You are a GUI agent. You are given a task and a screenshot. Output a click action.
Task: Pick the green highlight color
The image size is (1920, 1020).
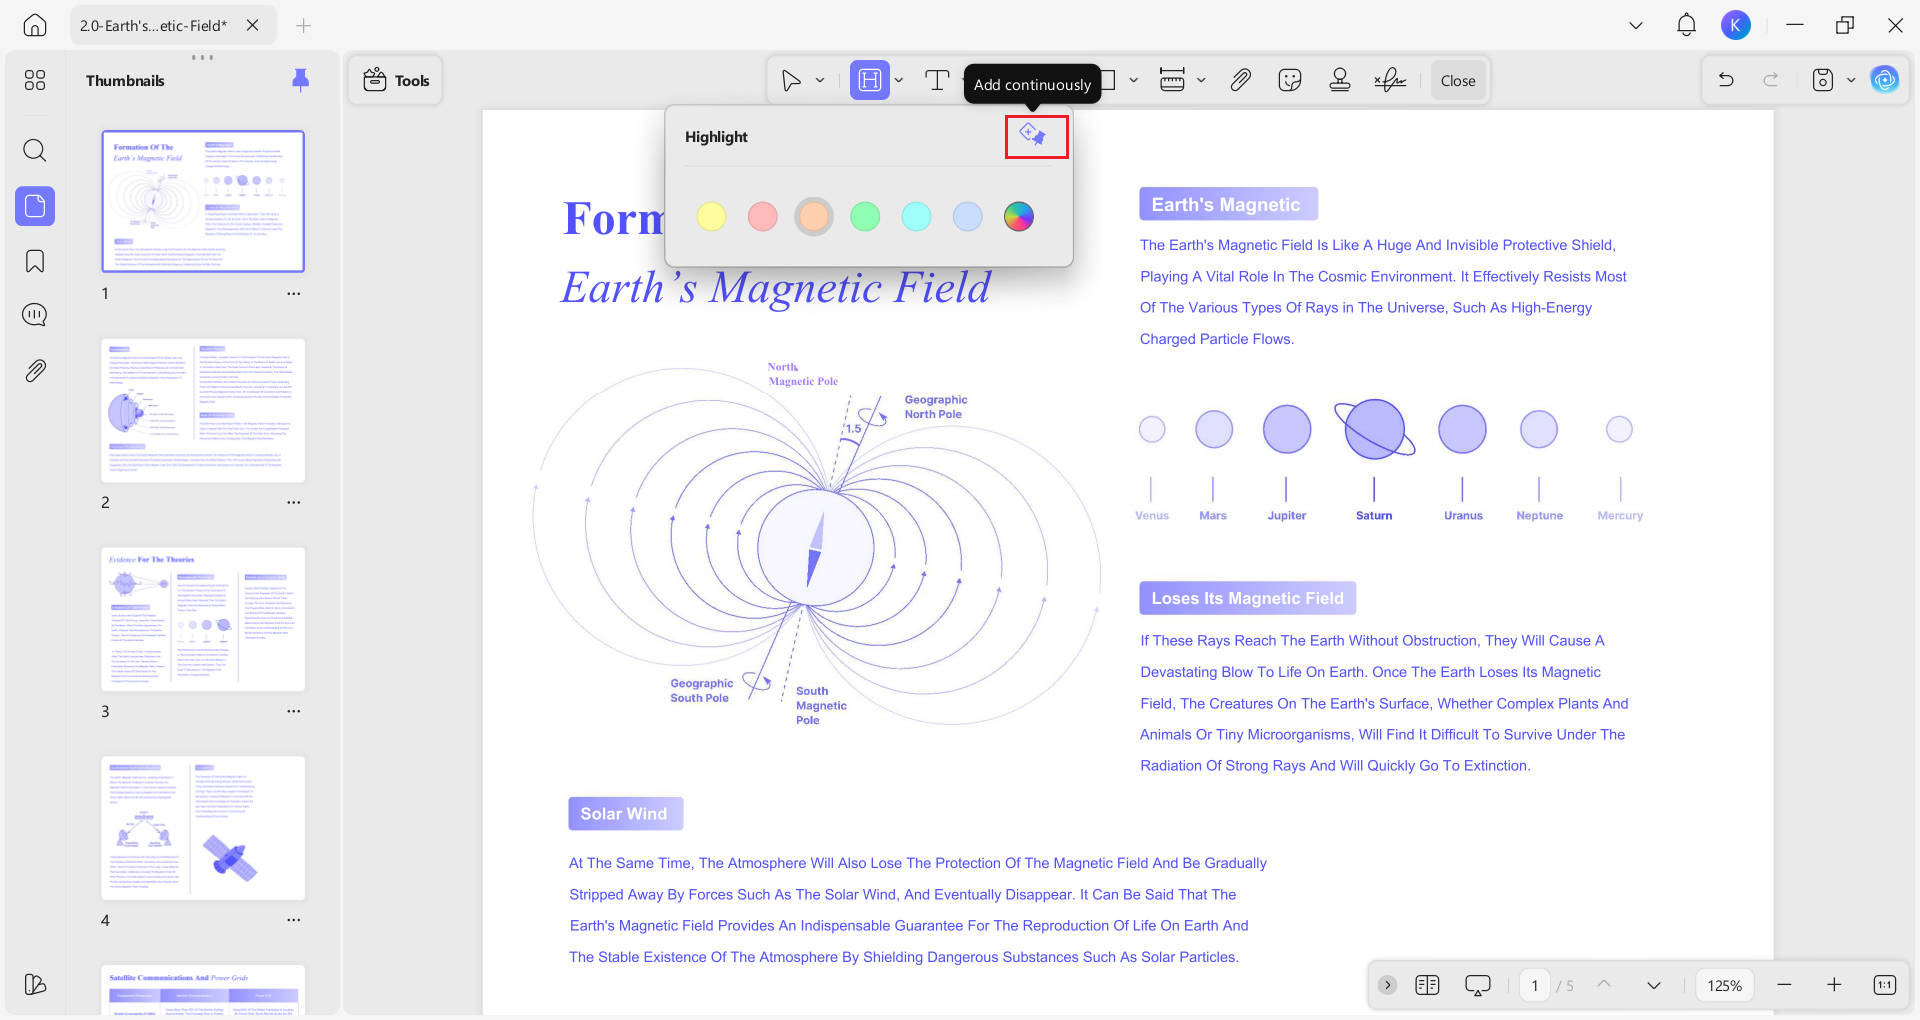pos(865,216)
